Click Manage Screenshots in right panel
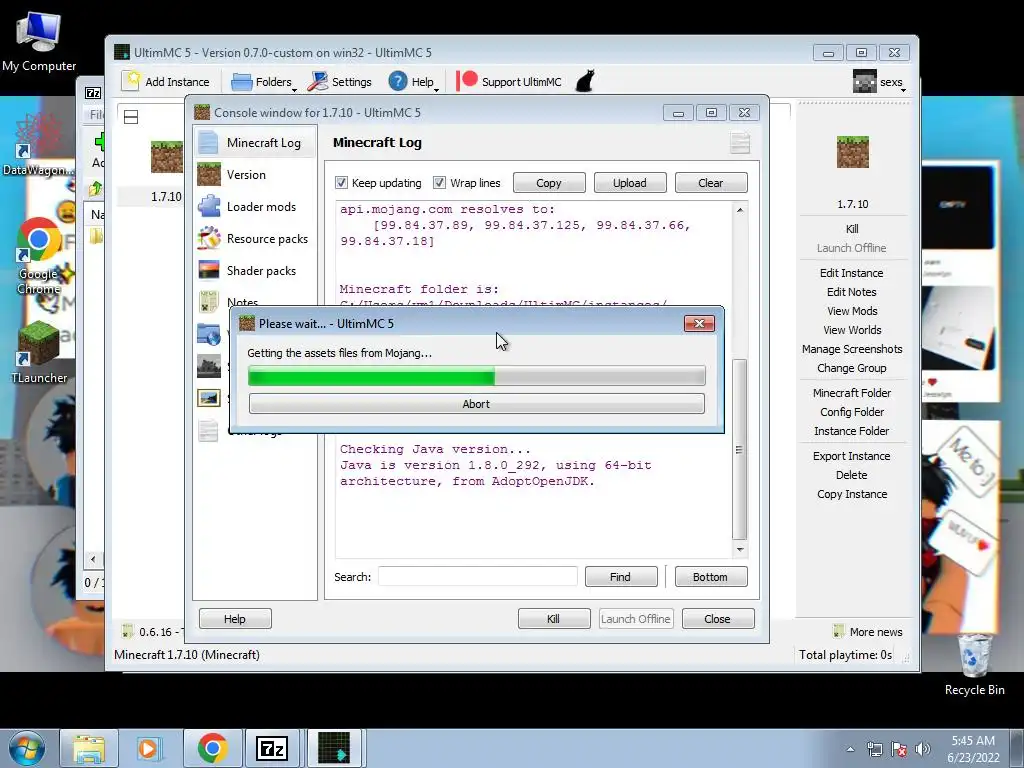Viewport: 1024px width, 768px height. pos(852,349)
